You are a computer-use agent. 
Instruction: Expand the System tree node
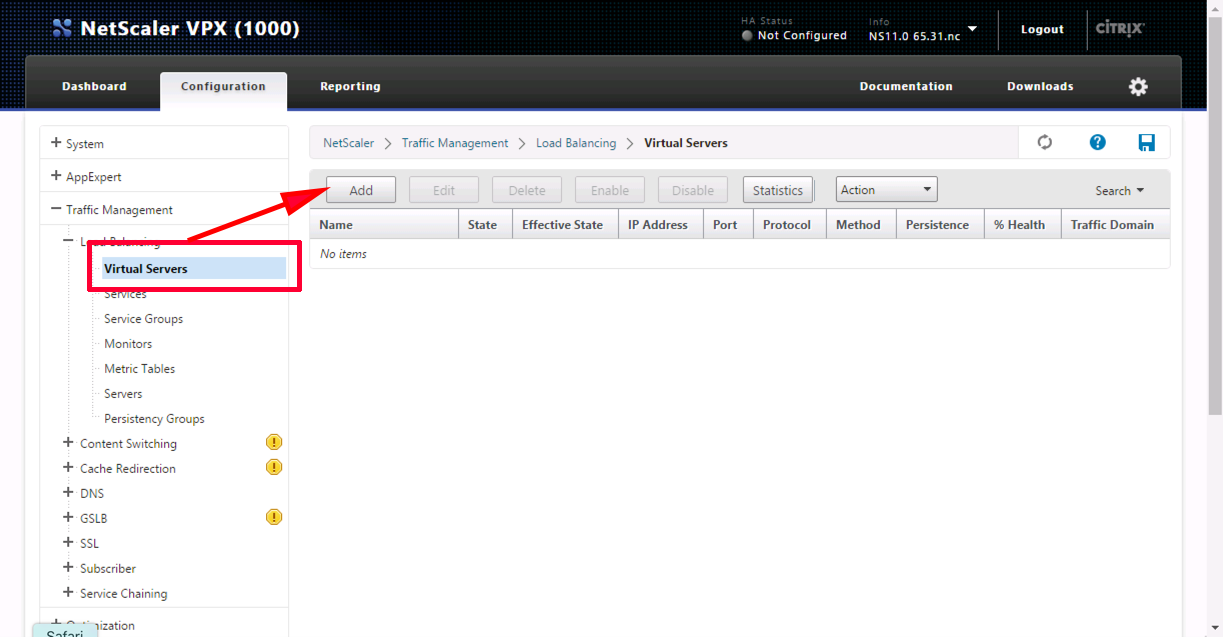point(56,143)
